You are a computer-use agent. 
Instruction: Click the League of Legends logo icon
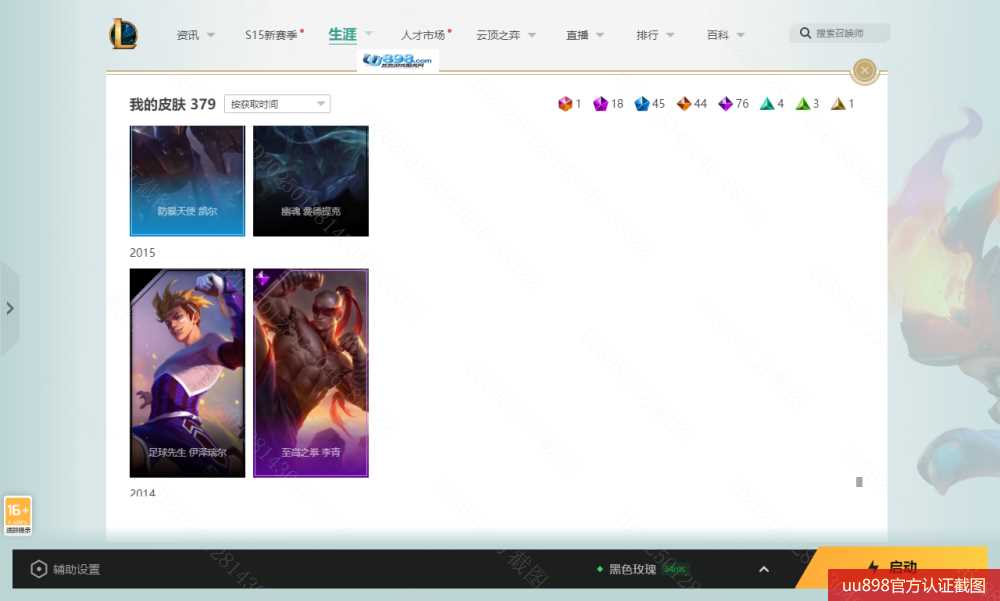point(123,34)
